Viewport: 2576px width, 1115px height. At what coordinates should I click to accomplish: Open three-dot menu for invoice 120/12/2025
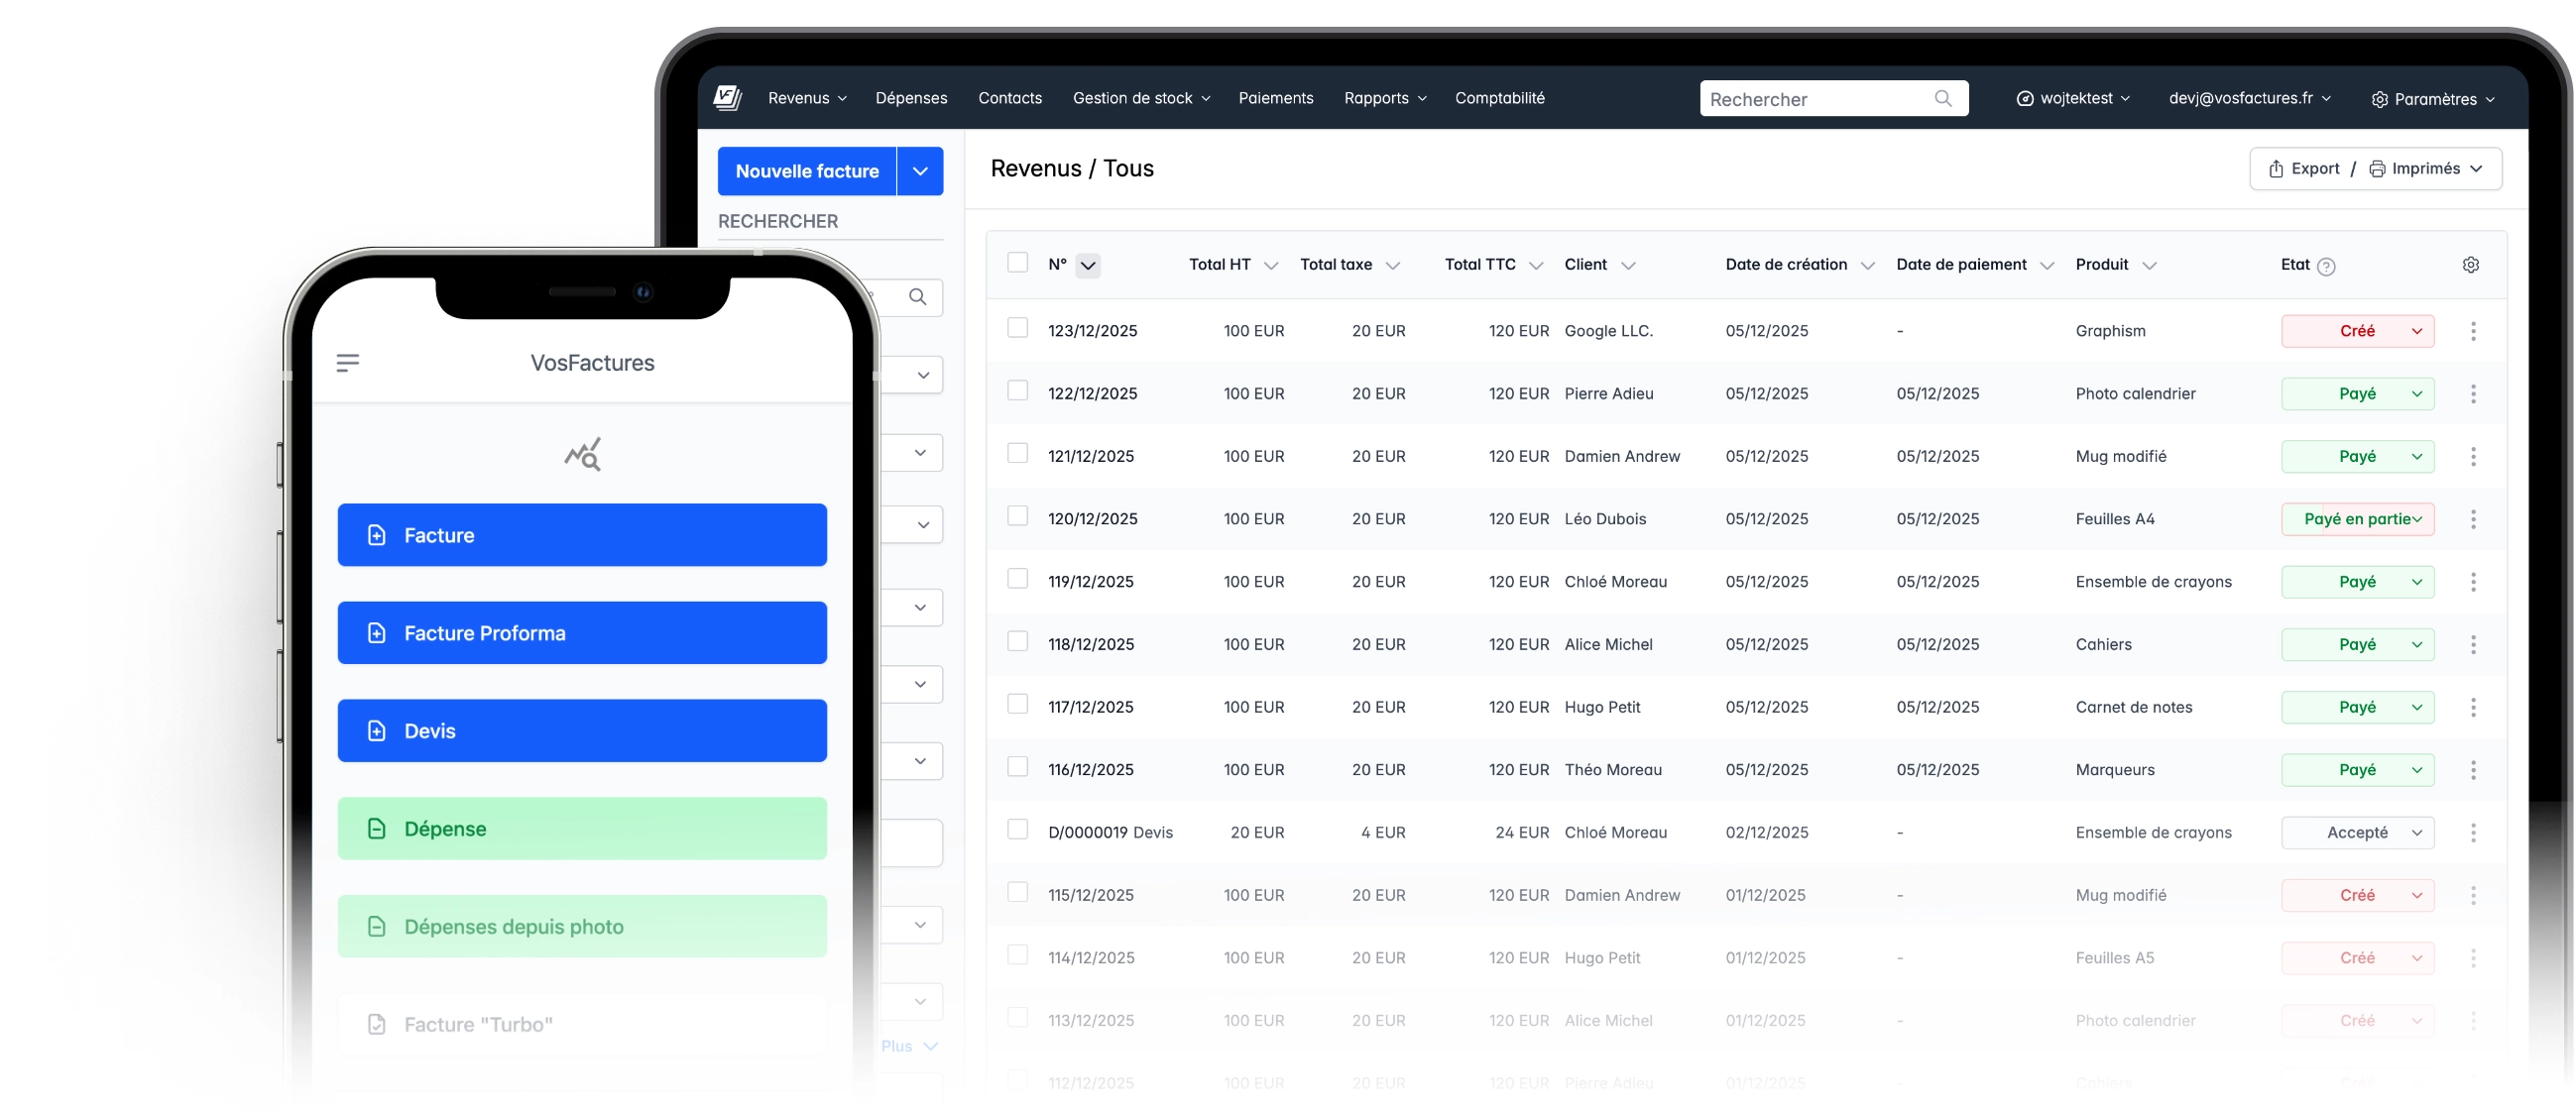pos(2473,519)
